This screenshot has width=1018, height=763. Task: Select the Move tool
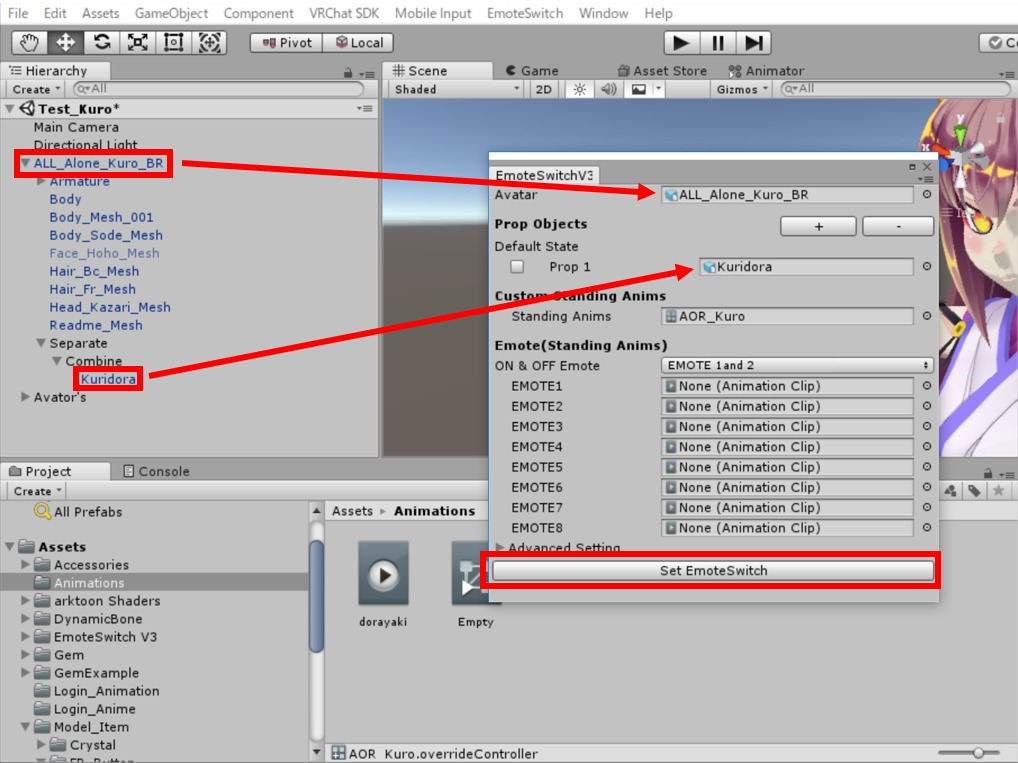point(65,43)
